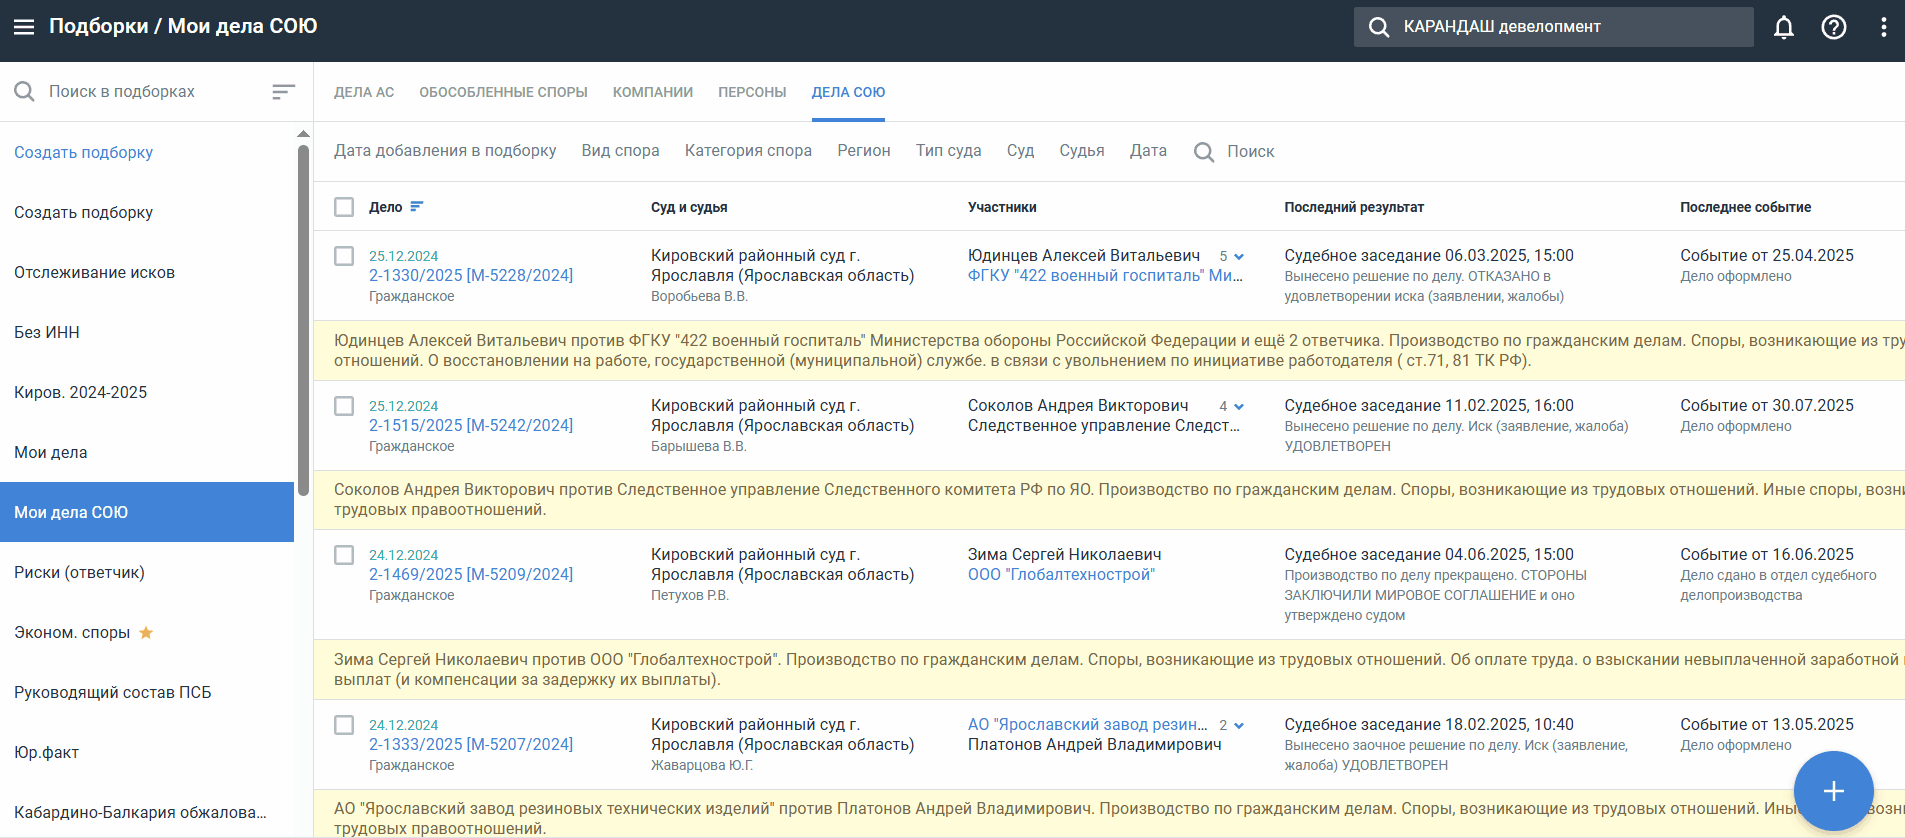
Task: Open the Вид спора filter dropdown
Action: click(x=620, y=151)
